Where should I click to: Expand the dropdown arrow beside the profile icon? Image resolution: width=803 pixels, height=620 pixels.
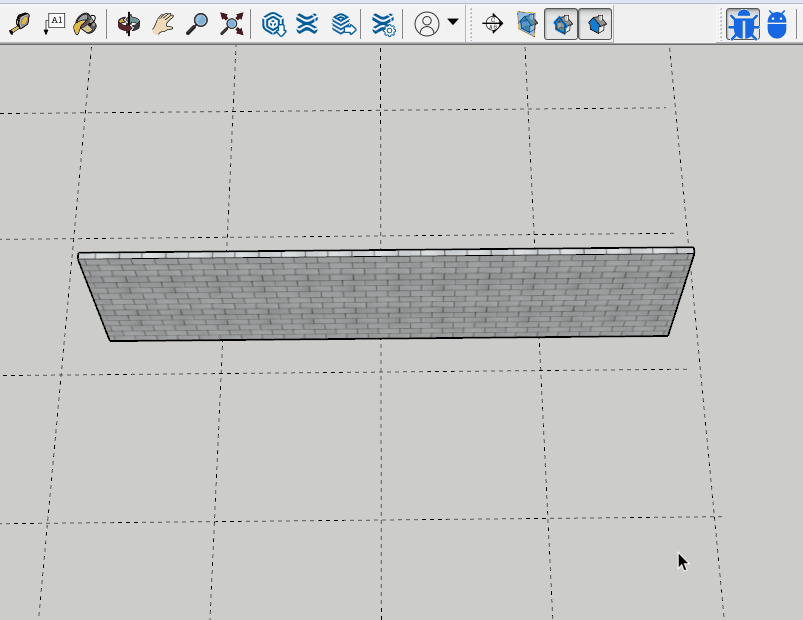(453, 22)
